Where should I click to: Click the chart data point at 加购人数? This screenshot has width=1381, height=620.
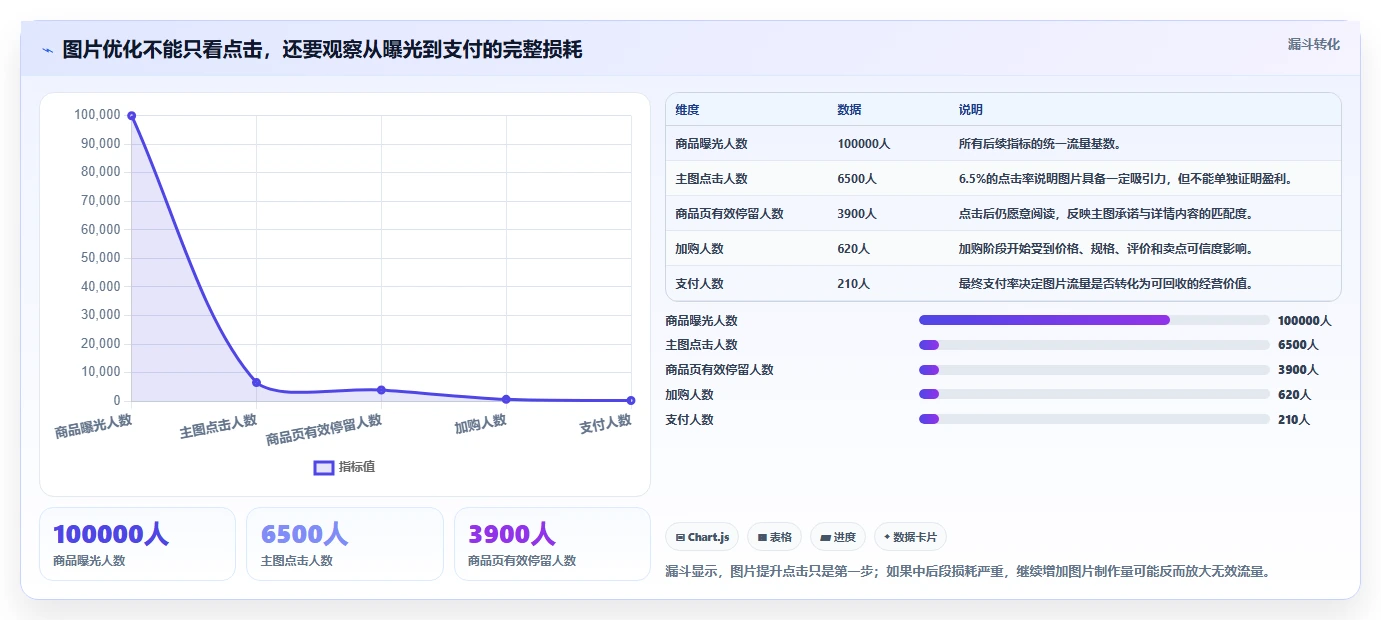point(506,399)
